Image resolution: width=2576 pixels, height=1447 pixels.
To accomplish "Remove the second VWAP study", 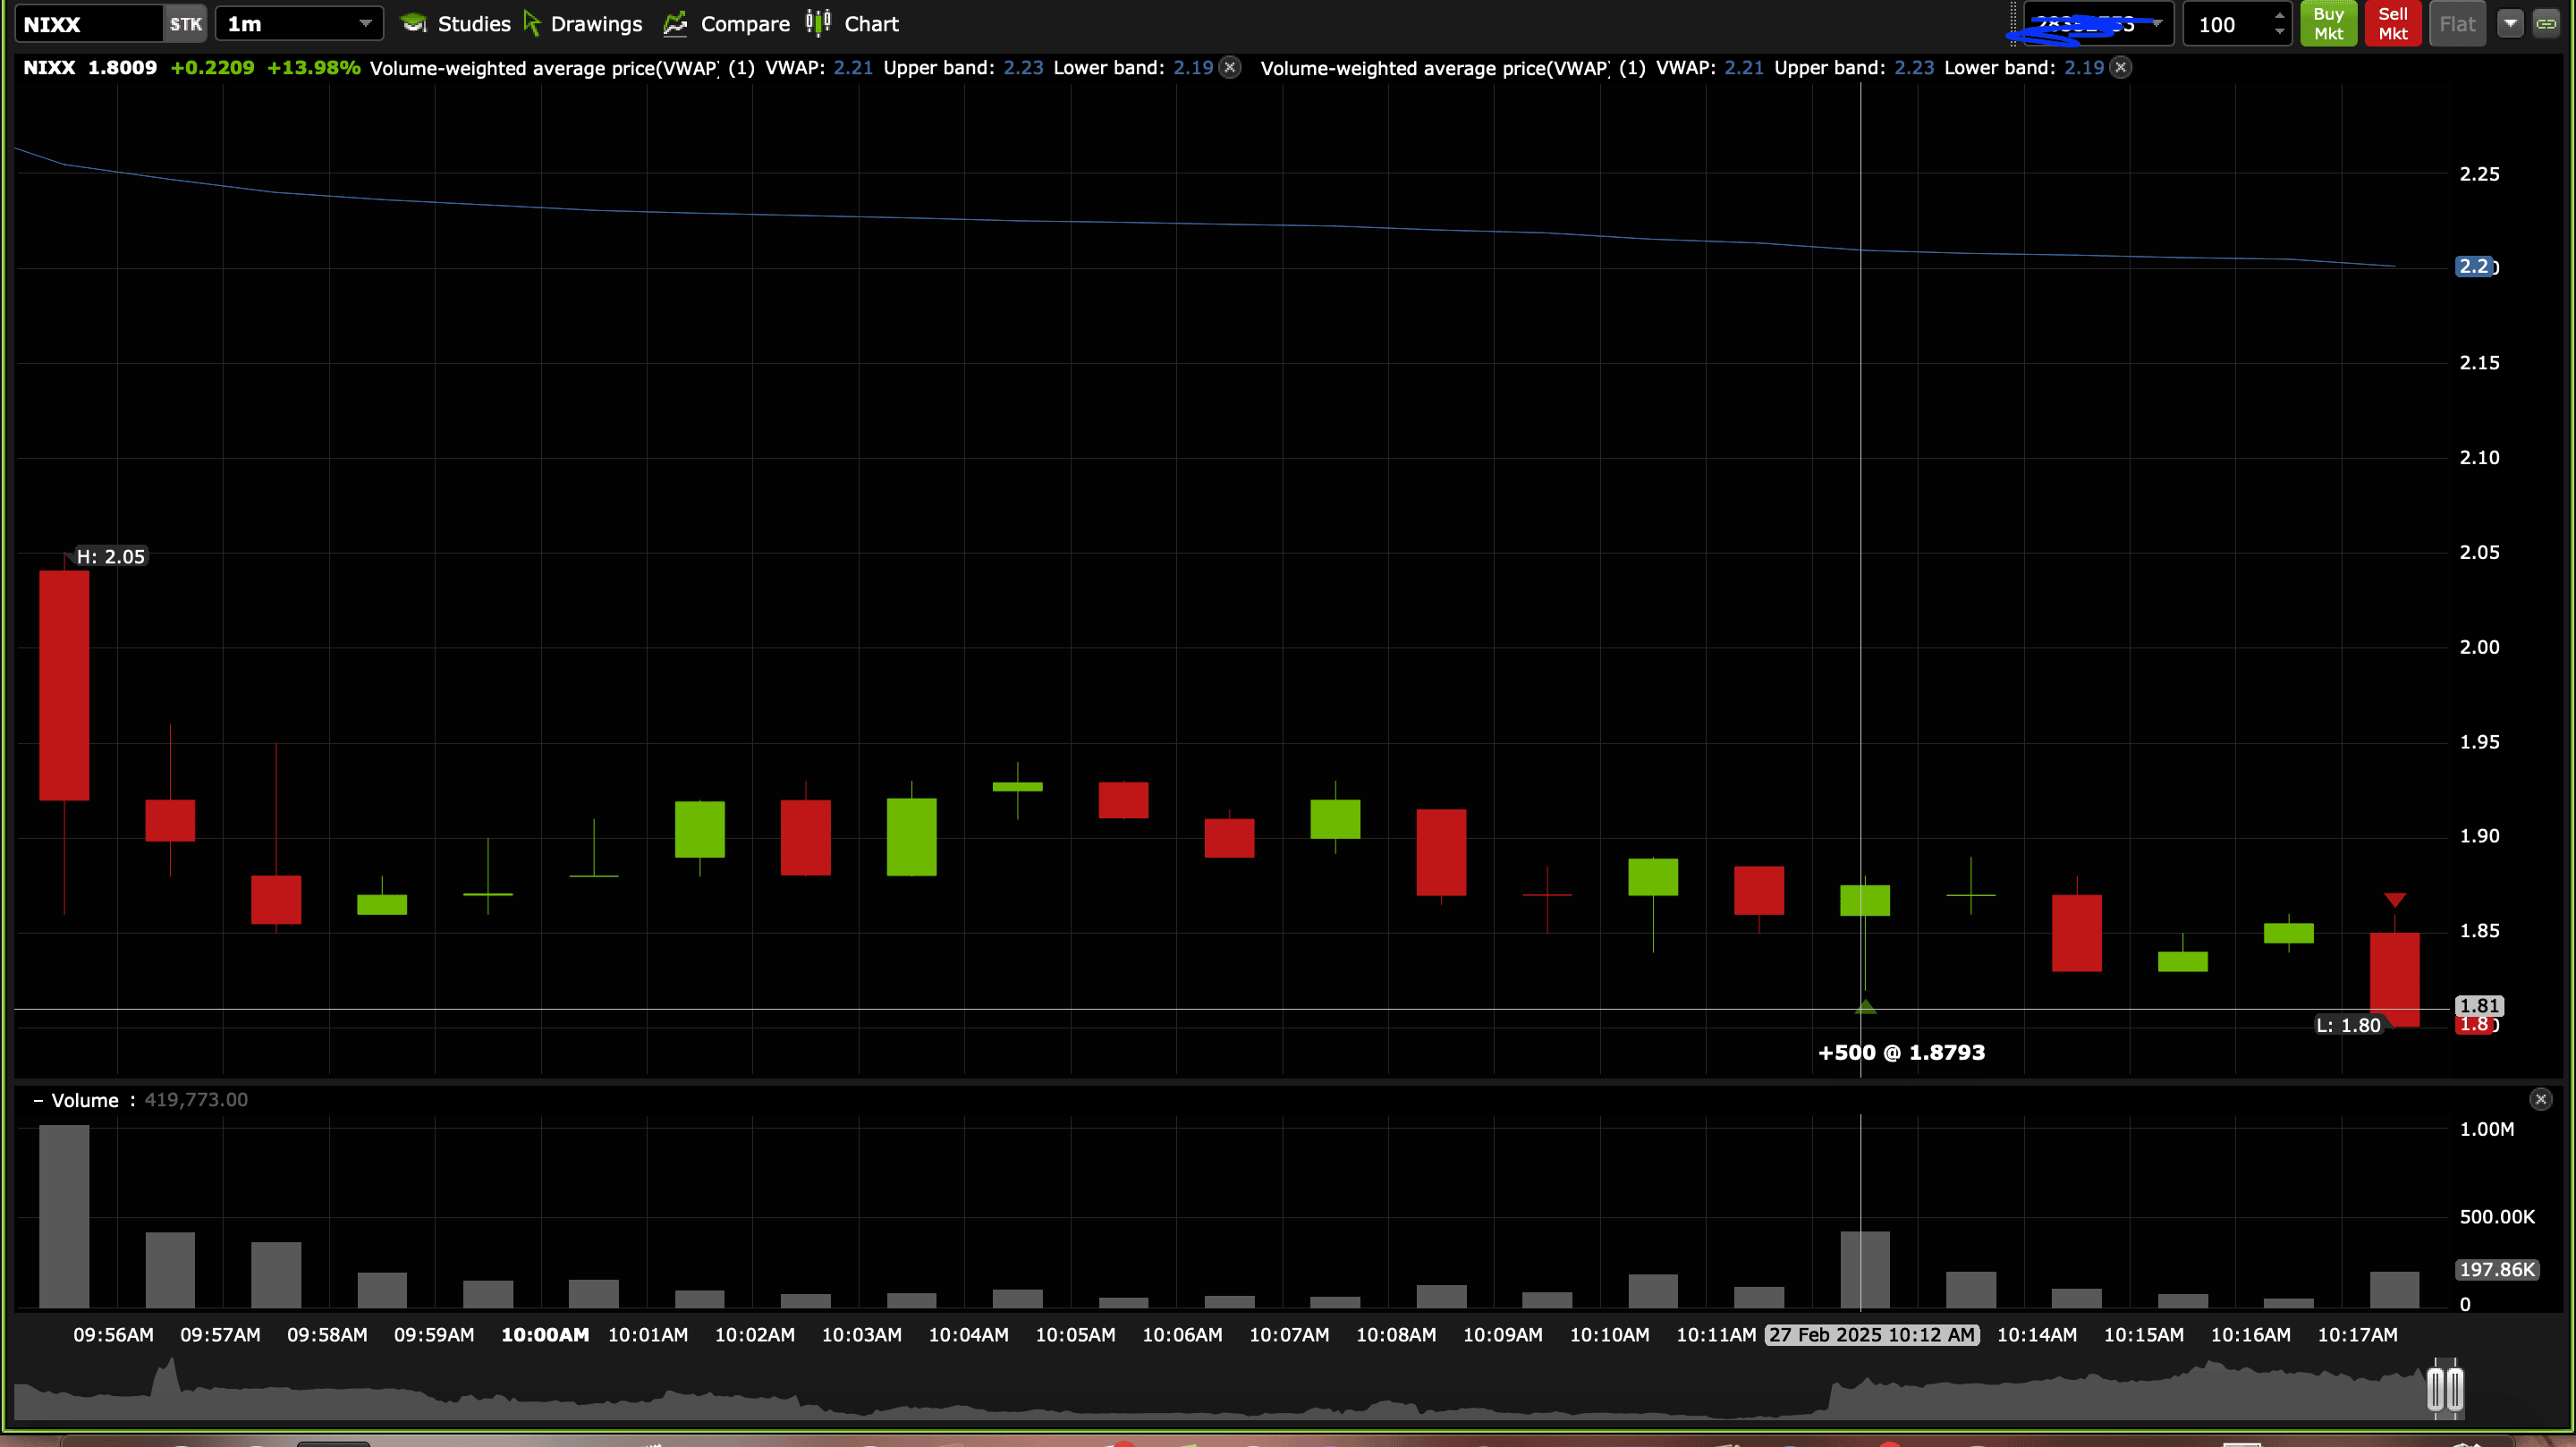I will click(2121, 68).
